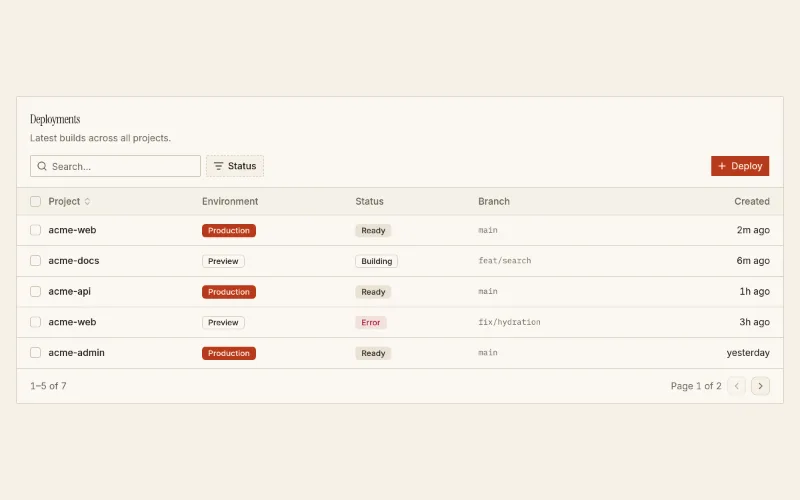This screenshot has width=800, height=500.
Task: Focus the Search input field
Action: tap(115, 166)
